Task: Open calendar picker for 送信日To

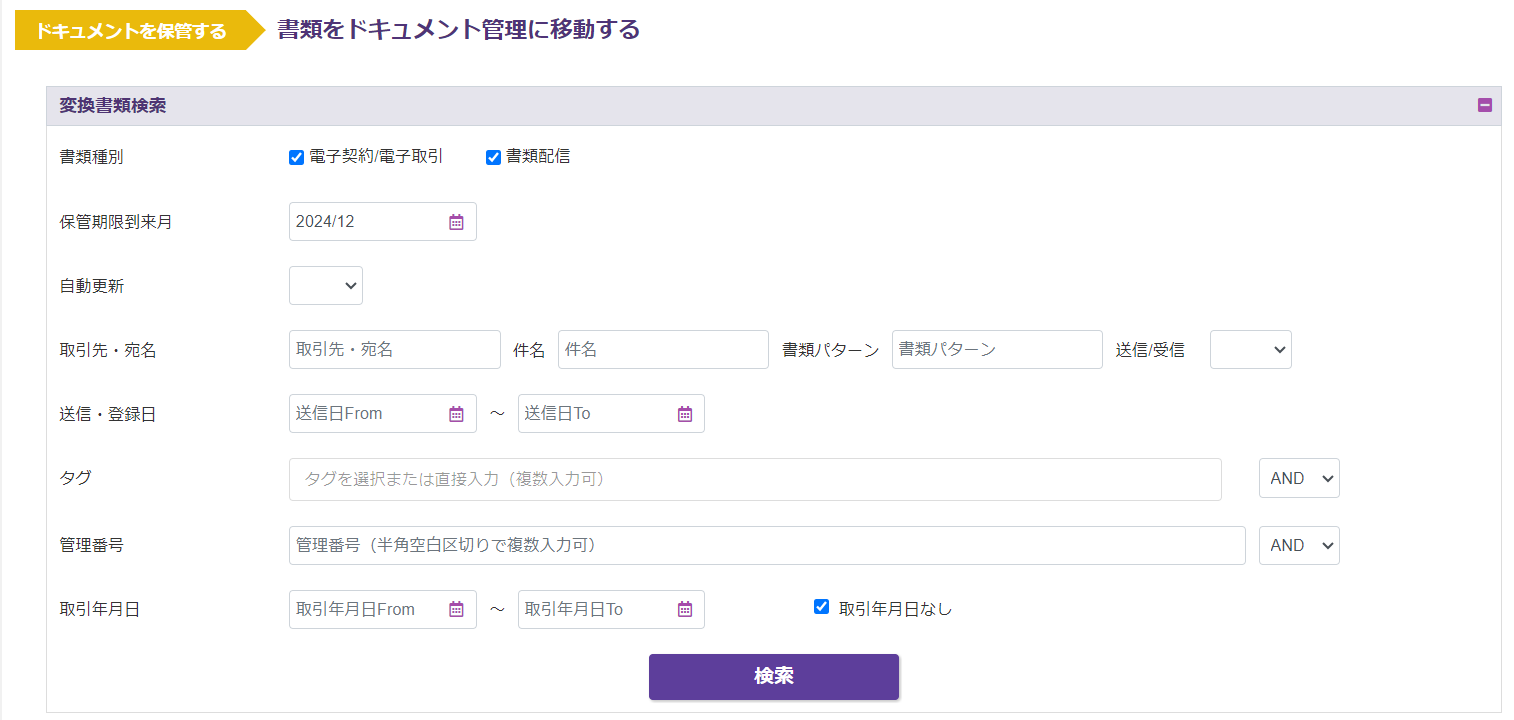Action: coord(685,414)
